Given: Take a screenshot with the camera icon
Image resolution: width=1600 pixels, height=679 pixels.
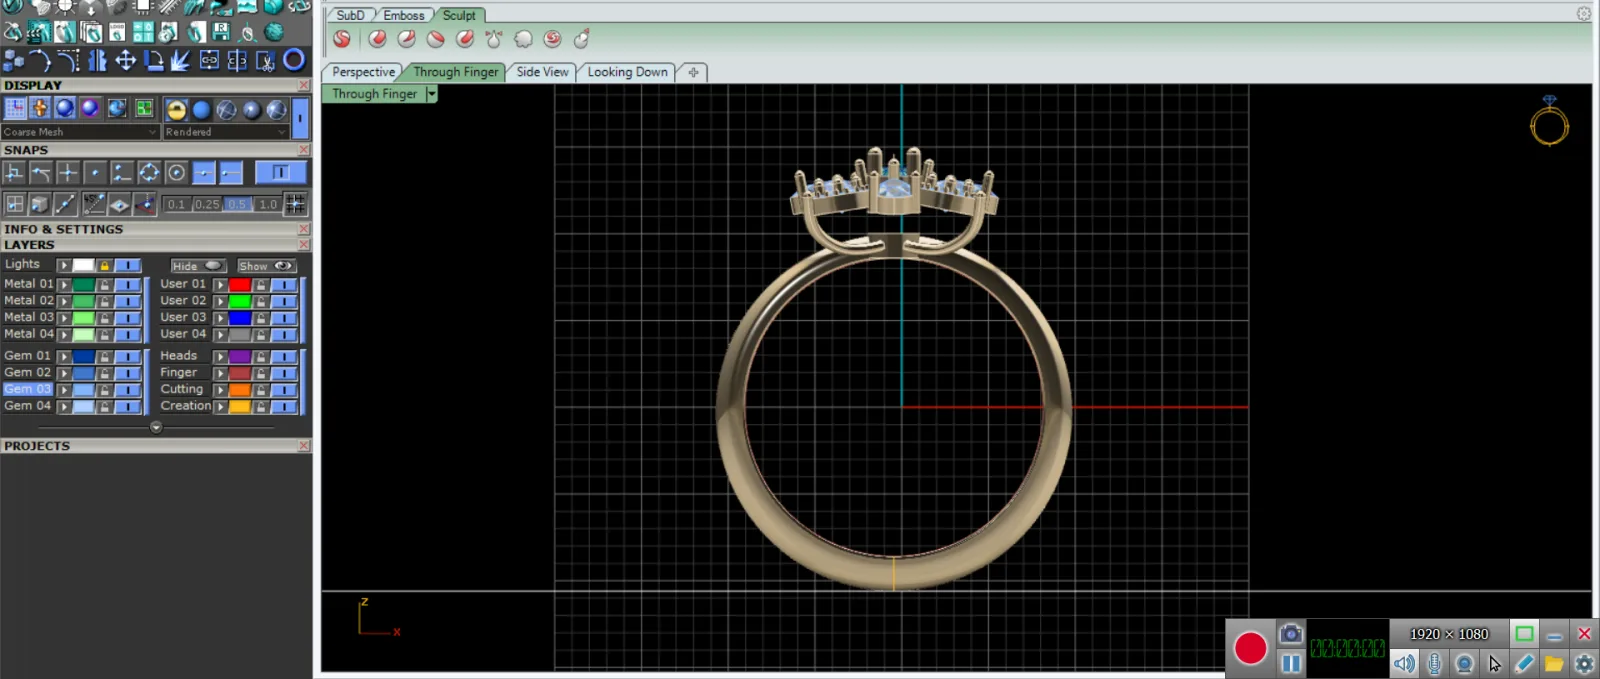Looking at the screenshot, I should point(1291,634).
